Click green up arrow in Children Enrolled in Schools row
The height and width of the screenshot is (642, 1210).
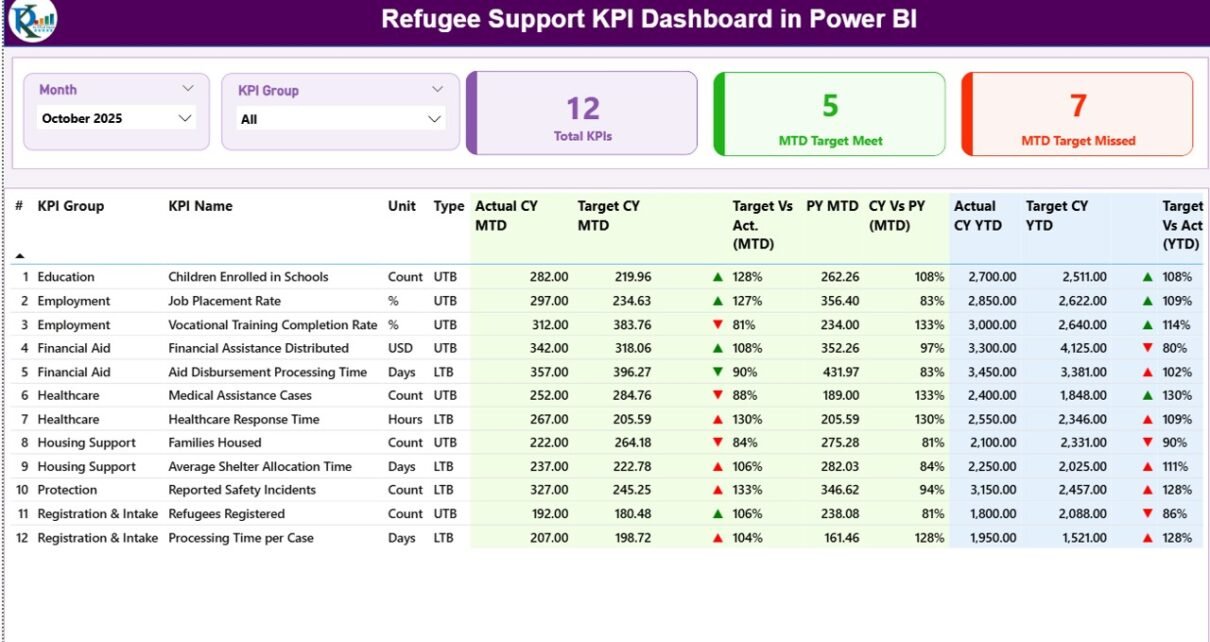pyautogui.click(x=717, y=277)
